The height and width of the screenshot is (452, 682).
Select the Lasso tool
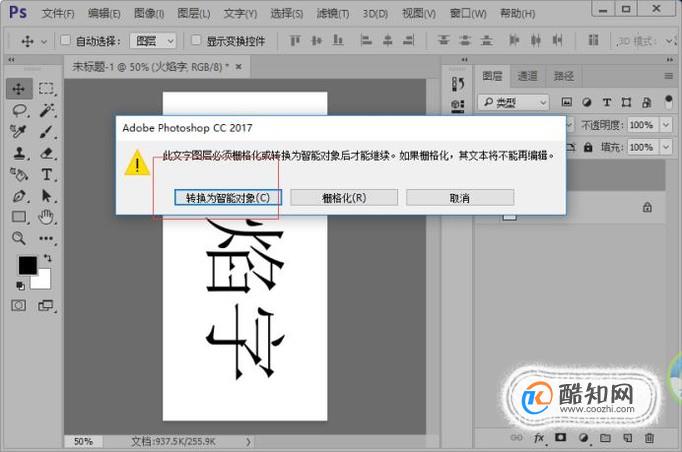click(x=19, y=110)
